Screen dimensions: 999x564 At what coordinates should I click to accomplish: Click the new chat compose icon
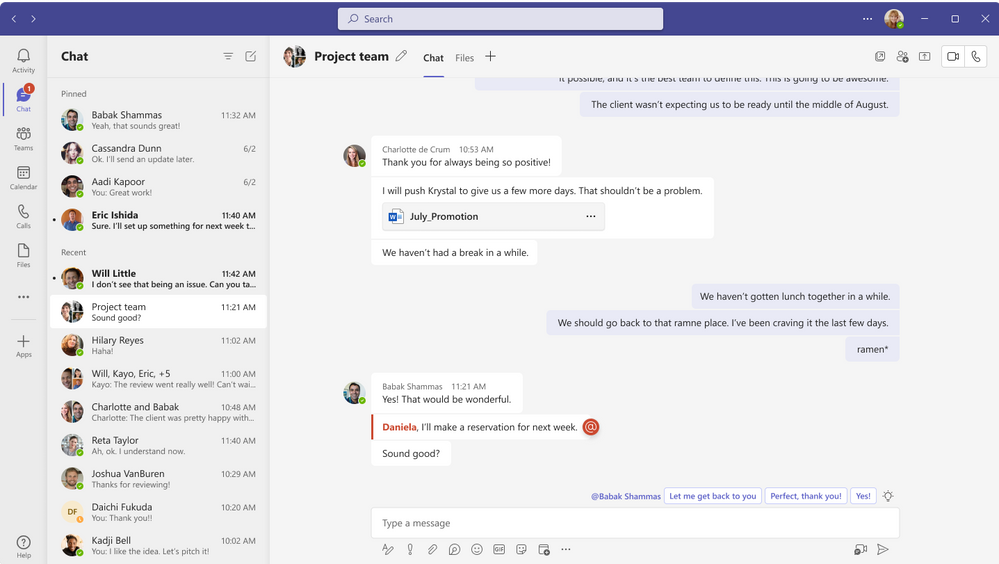point(251,57)
